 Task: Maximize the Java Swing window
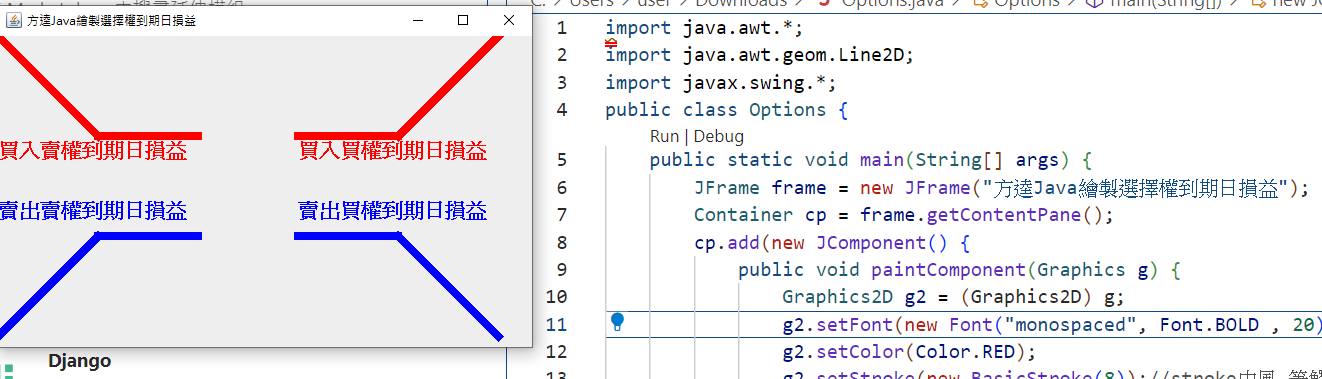point(462,20)
